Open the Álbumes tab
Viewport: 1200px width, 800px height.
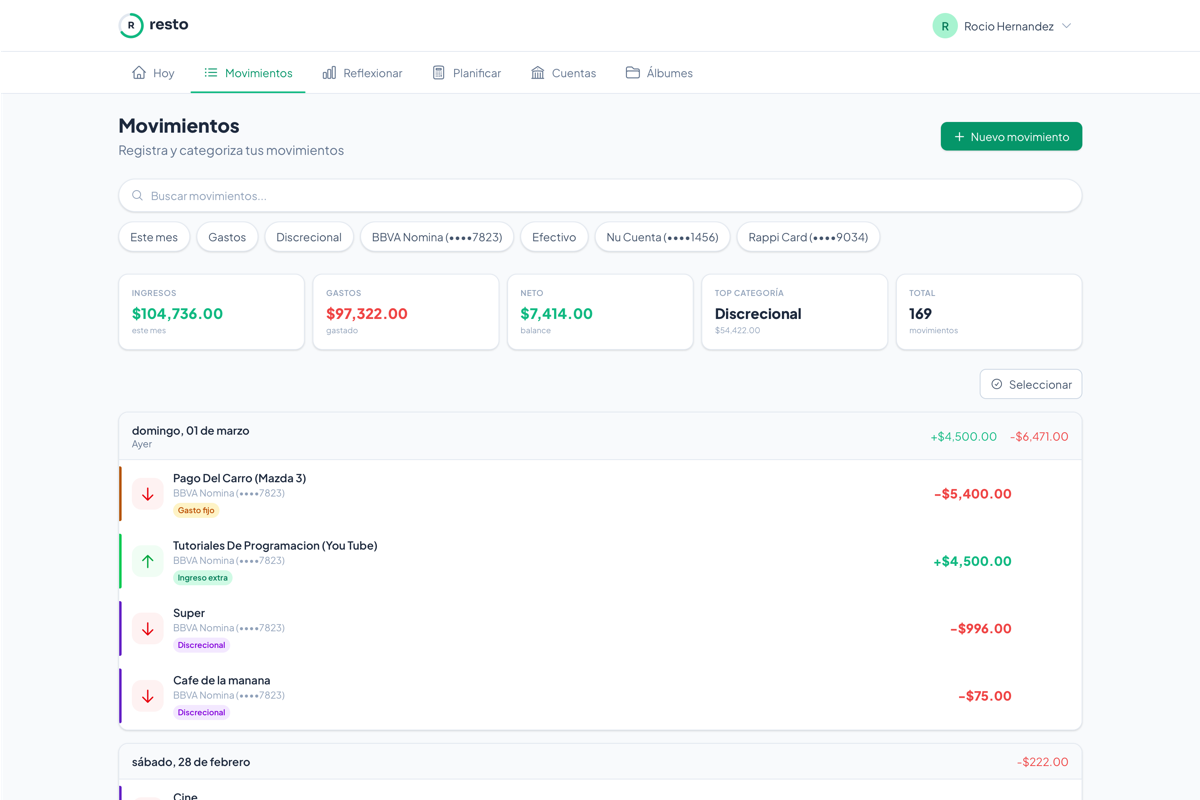pyautogui.click(x=659, y=73)
